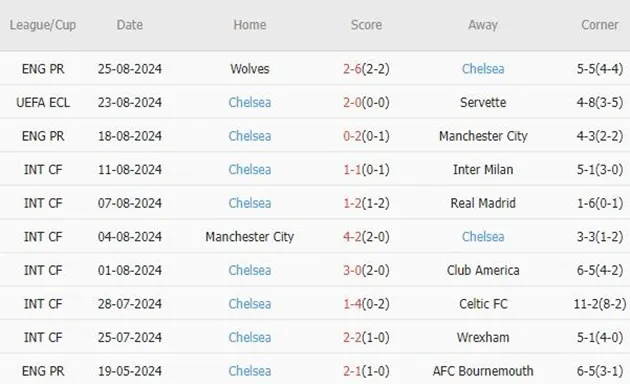630x384 pixels.
Task: Select Celtic FC away team name
Action: pos(483,304)
